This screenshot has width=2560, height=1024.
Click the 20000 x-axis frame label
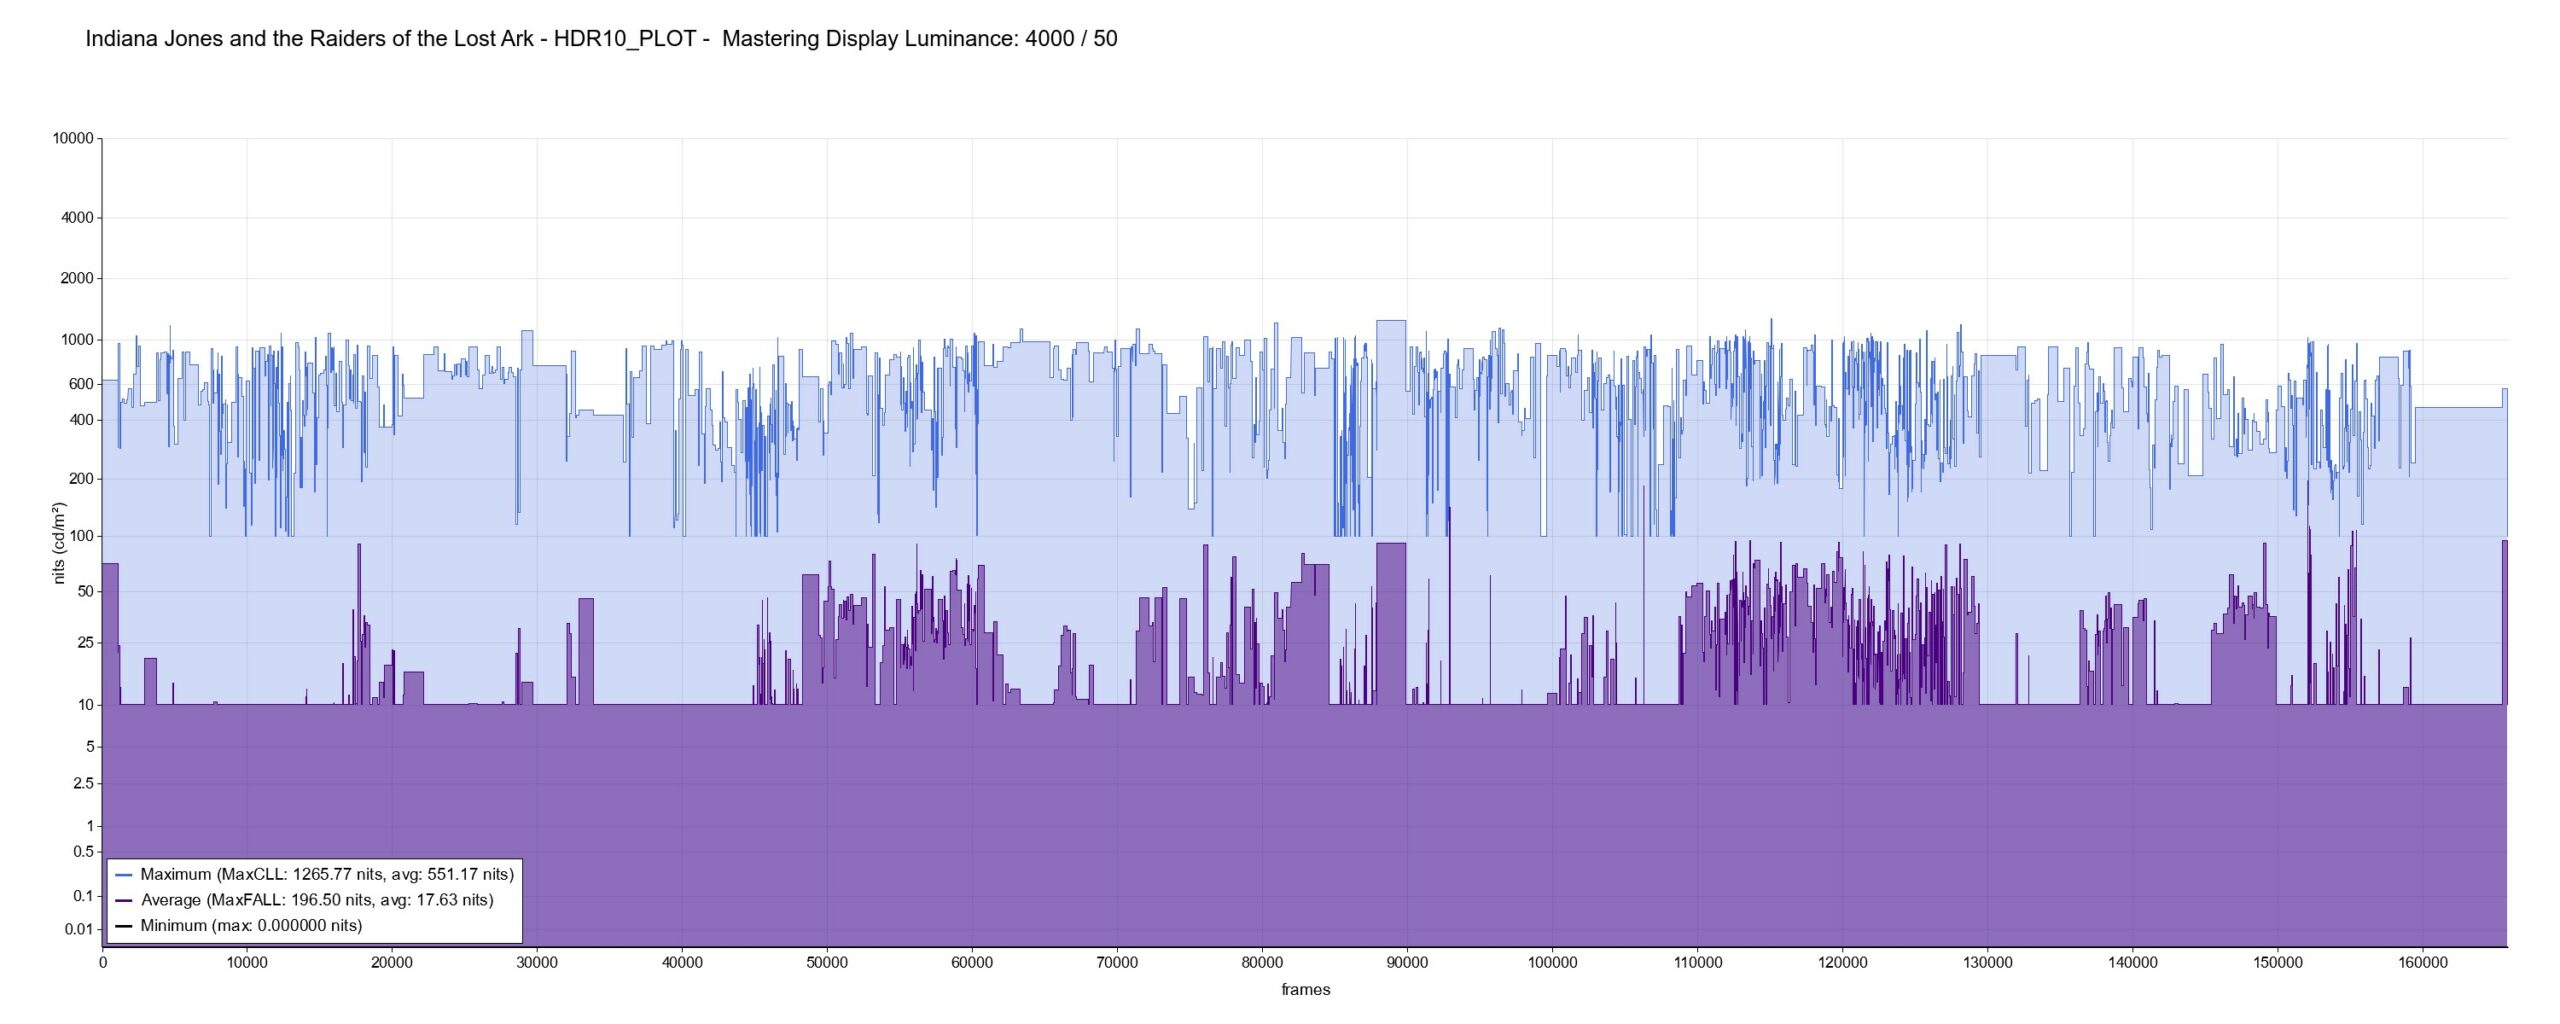[392, 963]
